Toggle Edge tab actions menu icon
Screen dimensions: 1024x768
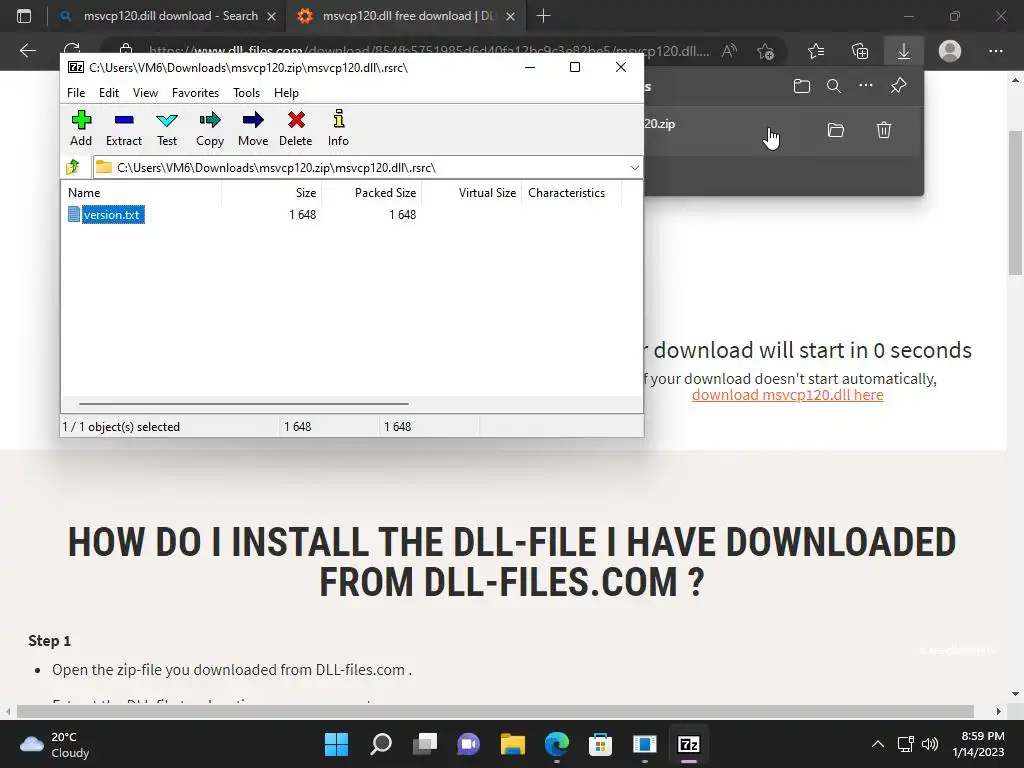pyautogui.click(x=24, y=16)
